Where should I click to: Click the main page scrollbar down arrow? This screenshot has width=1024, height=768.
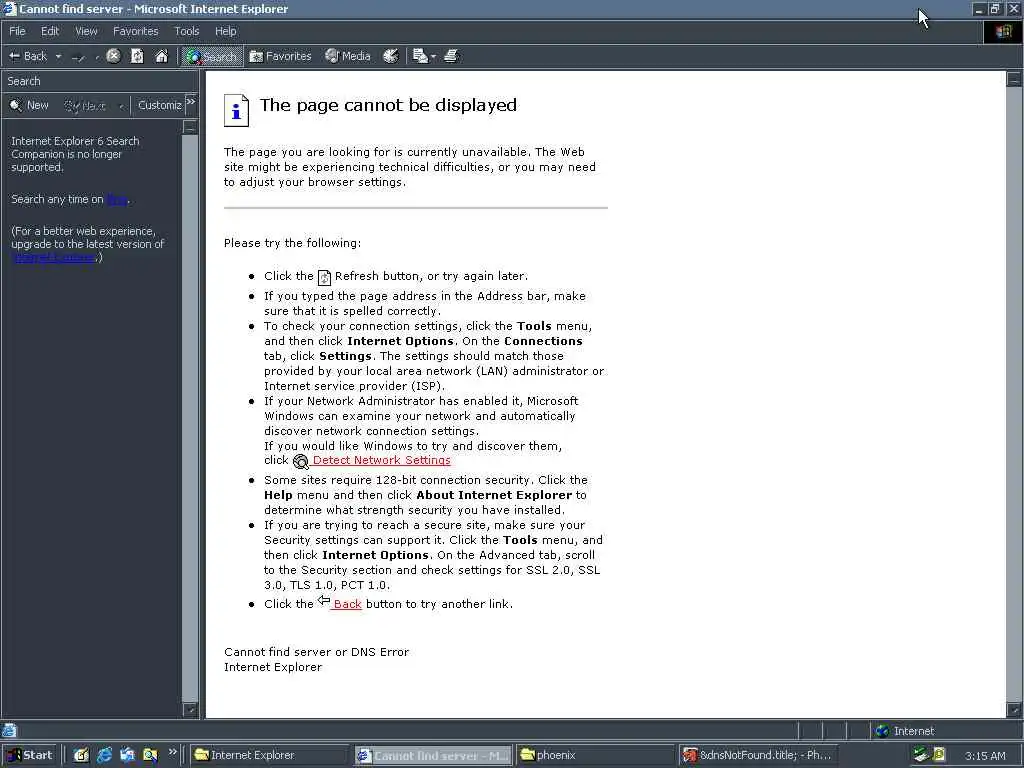tap(1014, 709)
